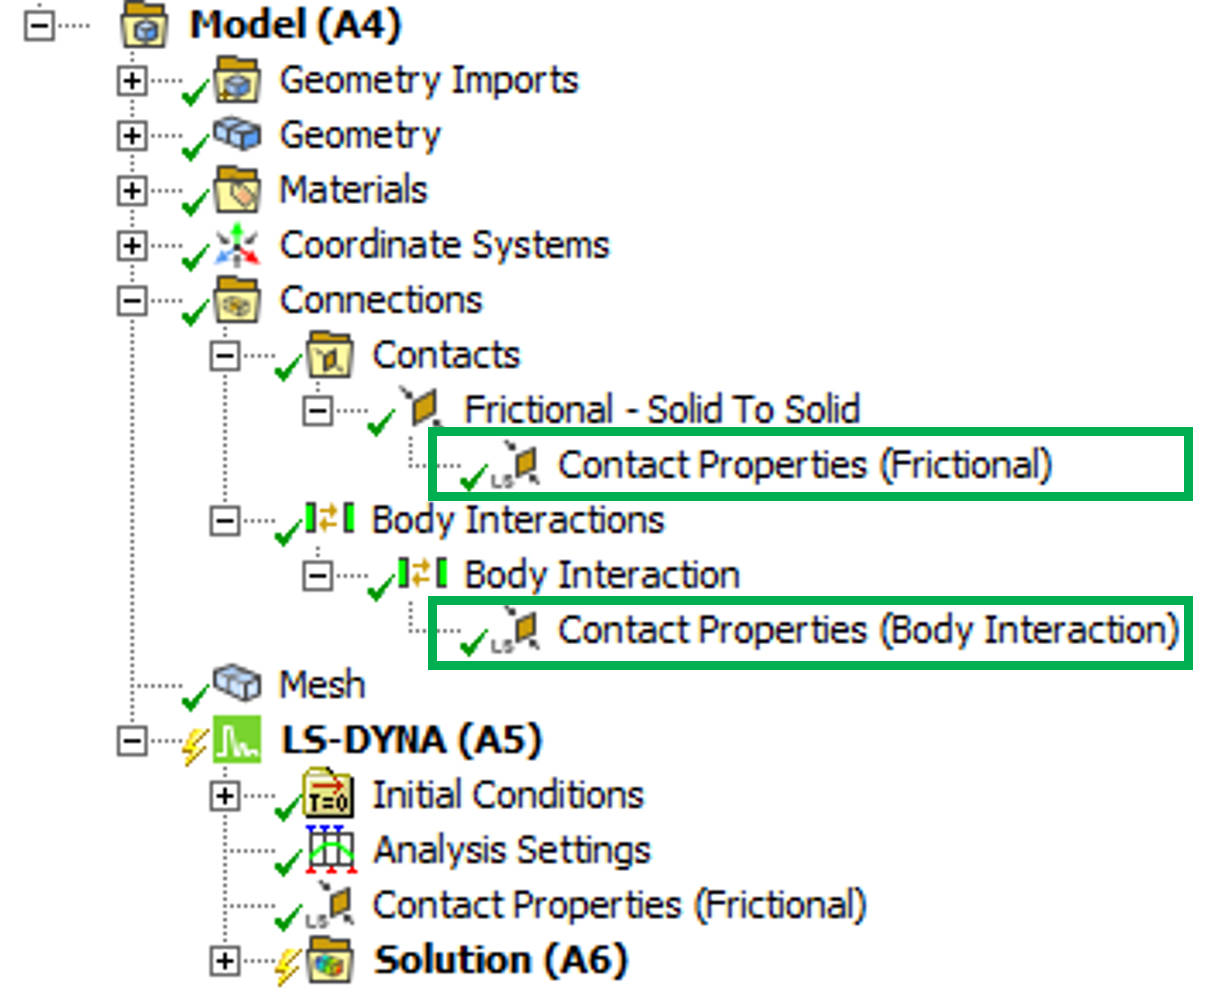Collapse the Connections tree node
The width and height of the screenshot is (1213, 1004).
coord(132,300)
